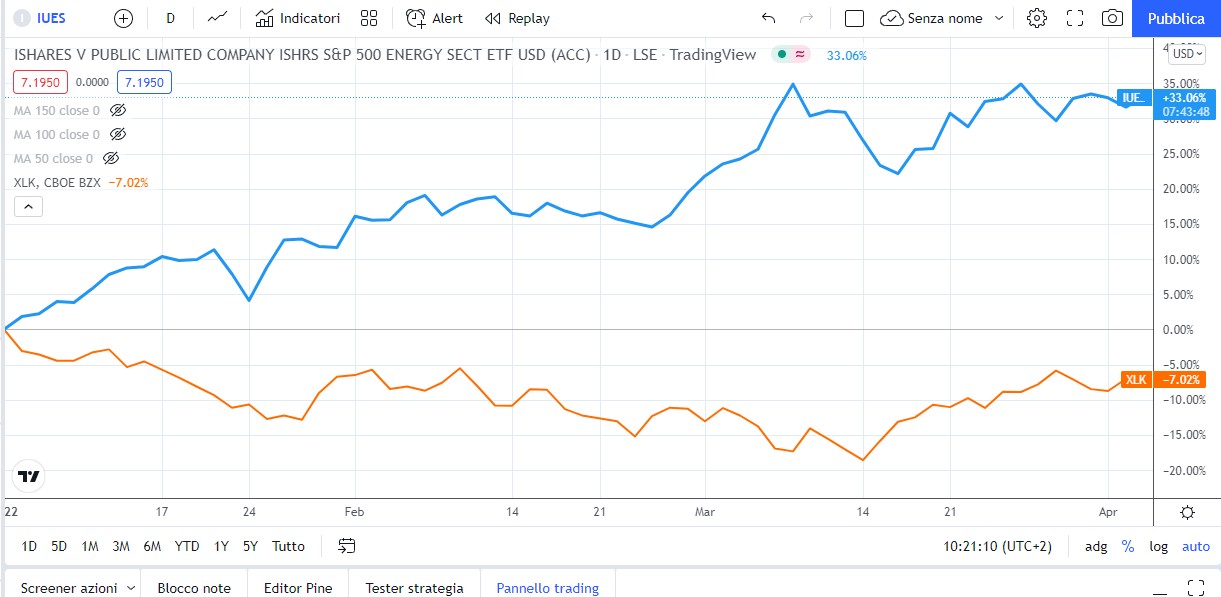This screenshot has width=1221, height=597.
Task: Open the Indicatori button
Action: [x=298, y=18]
